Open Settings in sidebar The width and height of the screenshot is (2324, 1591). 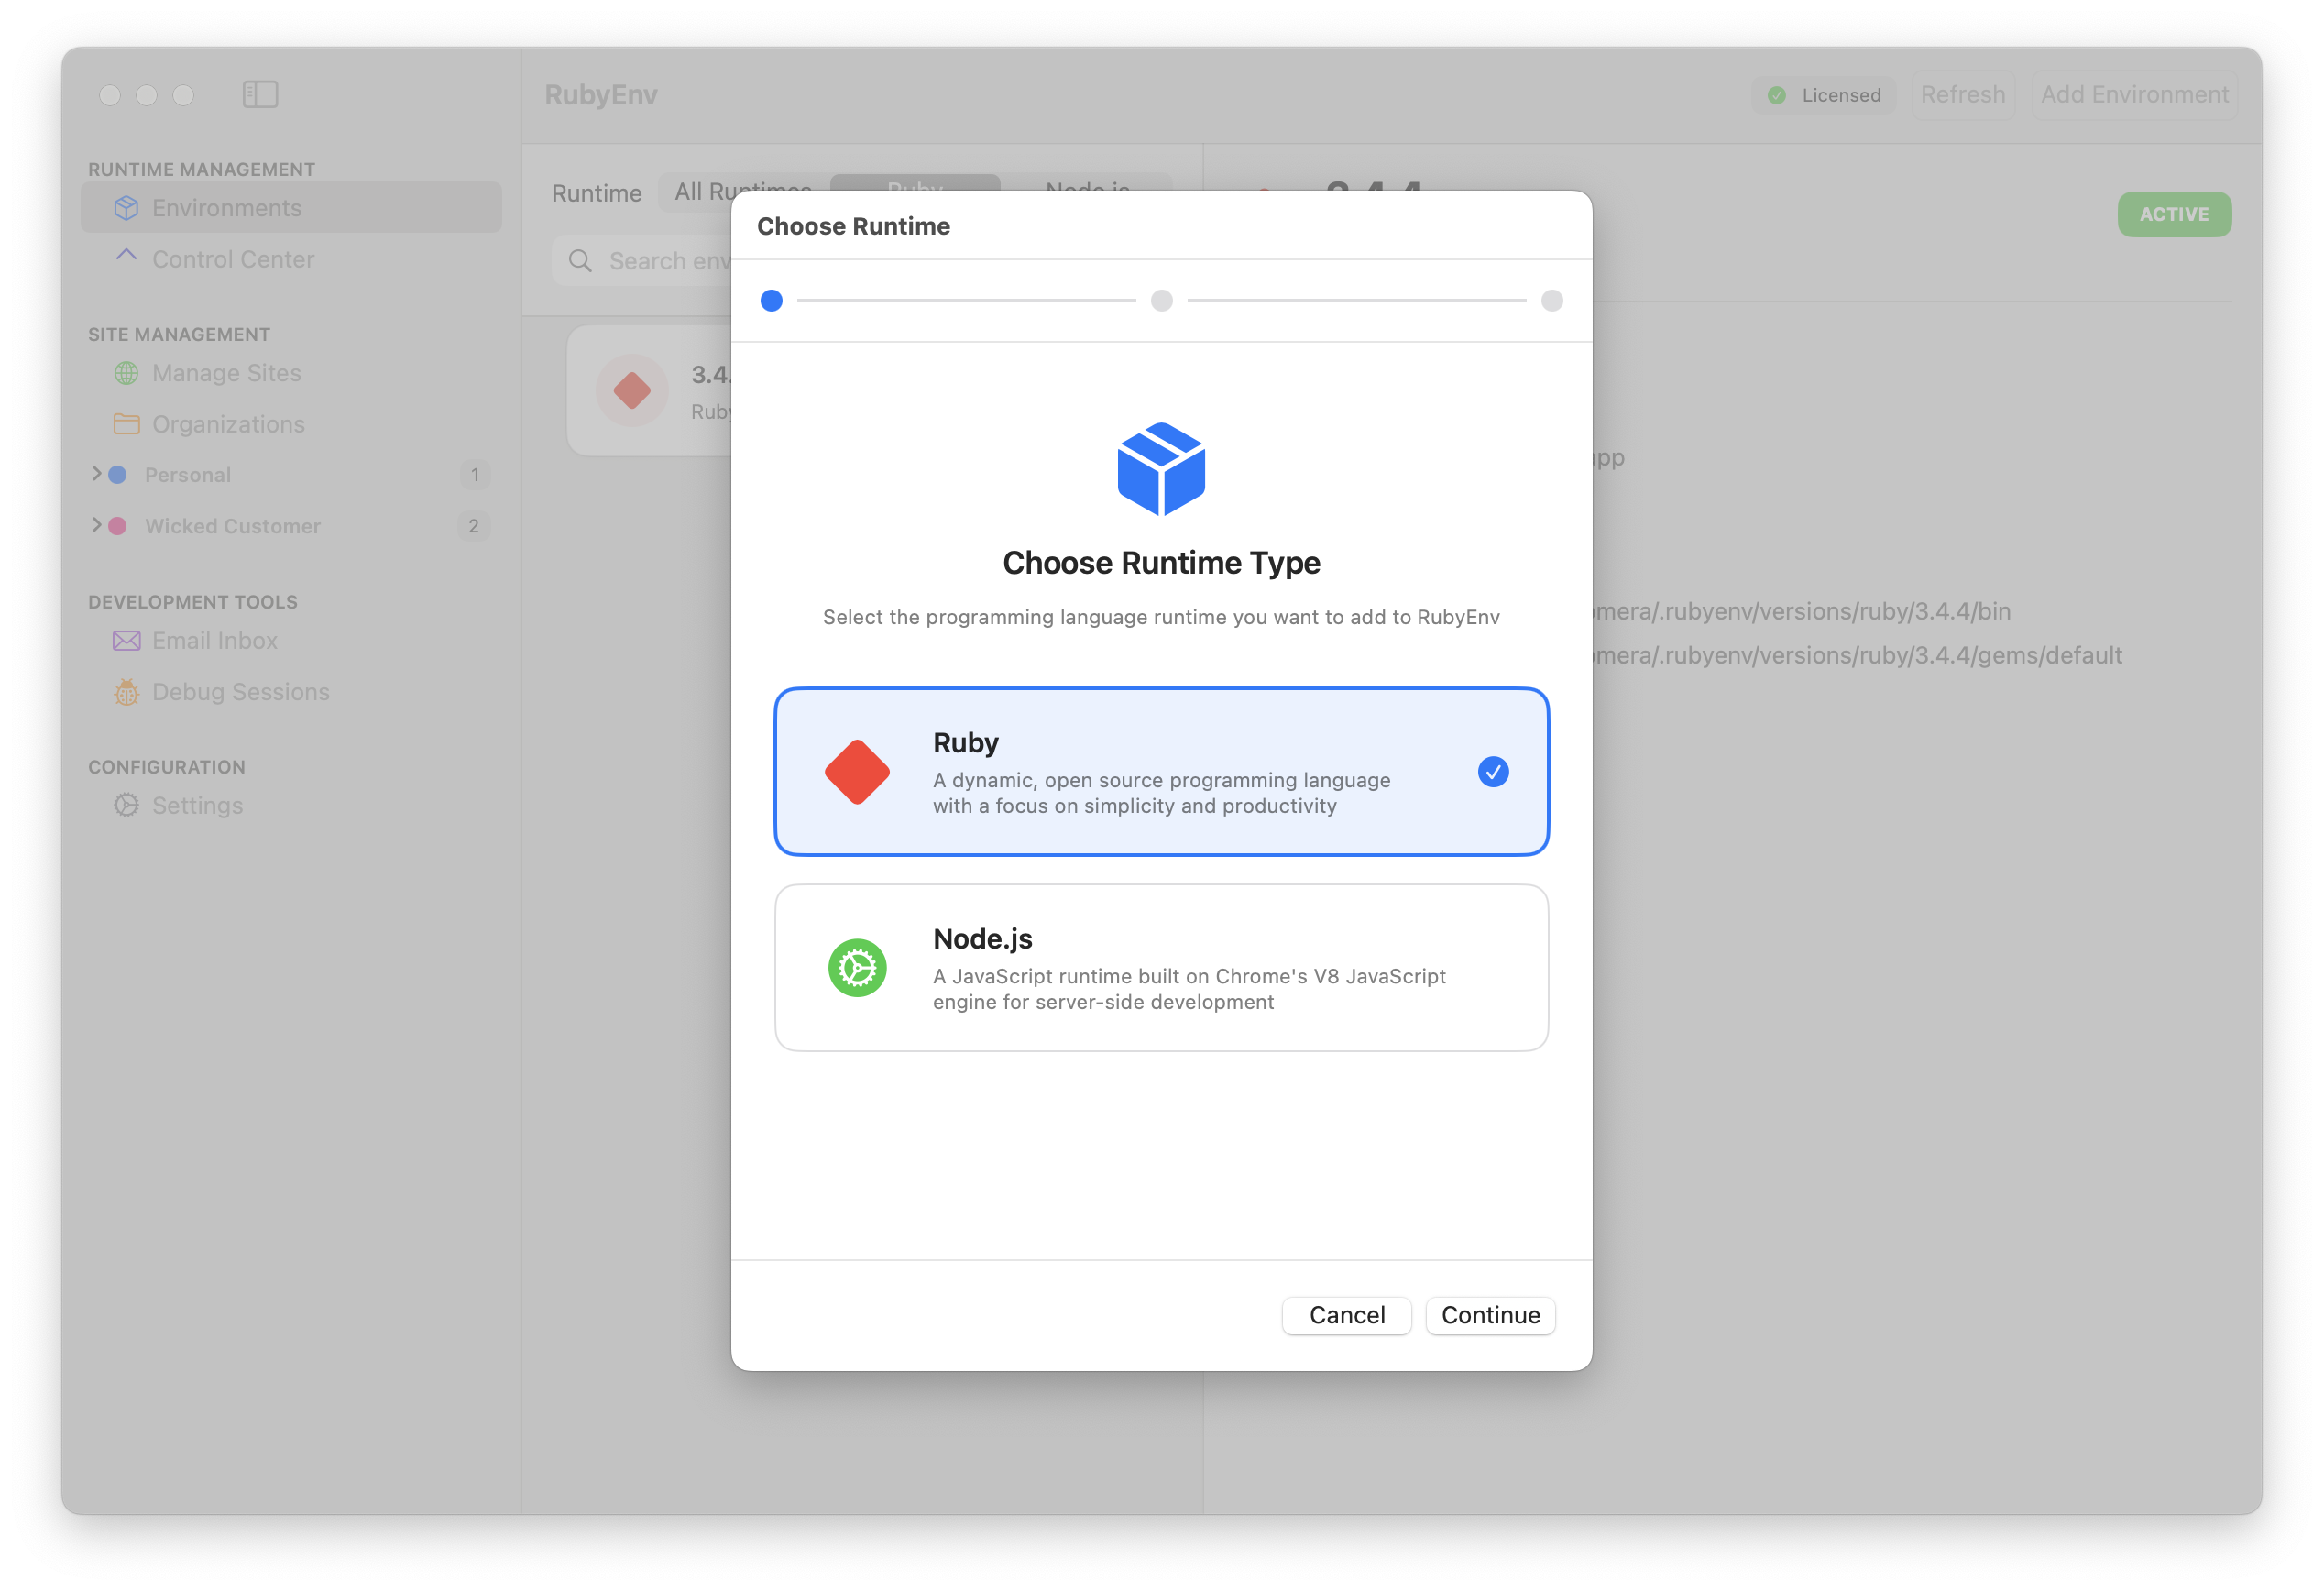291,805
